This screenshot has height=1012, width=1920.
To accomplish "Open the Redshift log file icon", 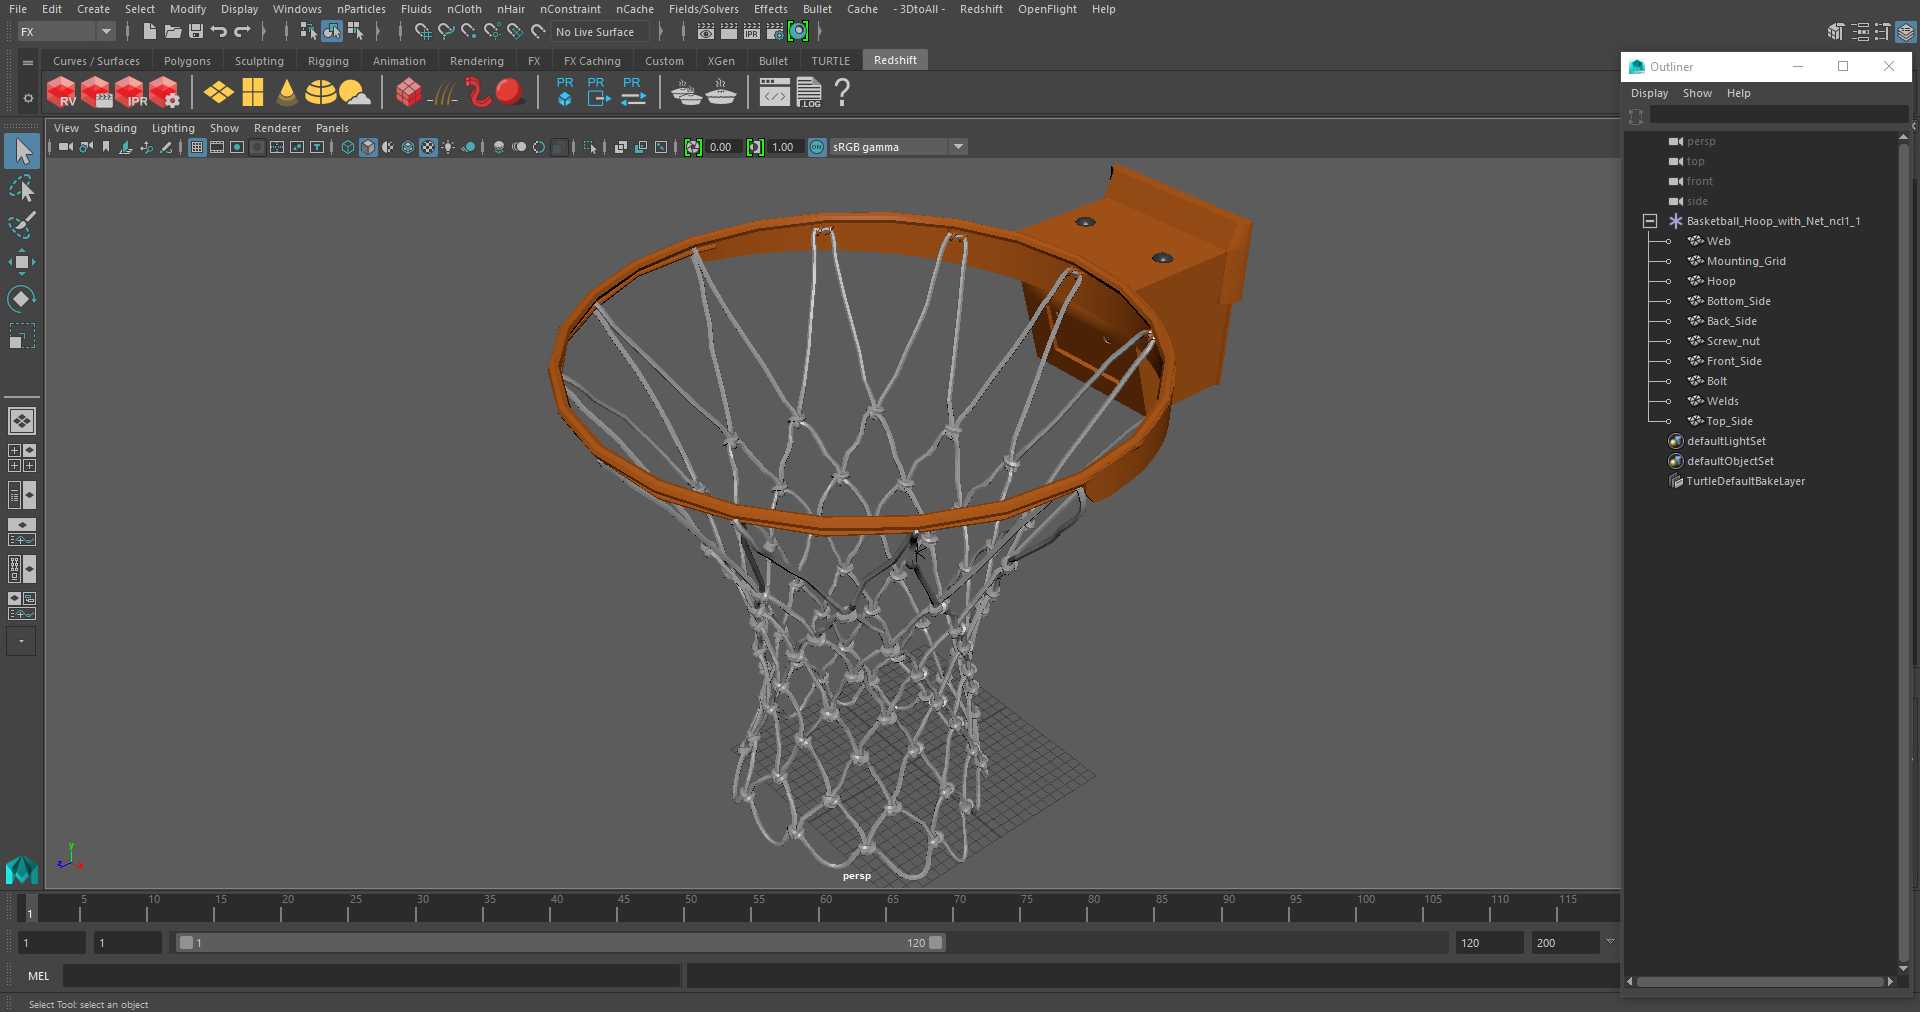I will tap(809, 93).
